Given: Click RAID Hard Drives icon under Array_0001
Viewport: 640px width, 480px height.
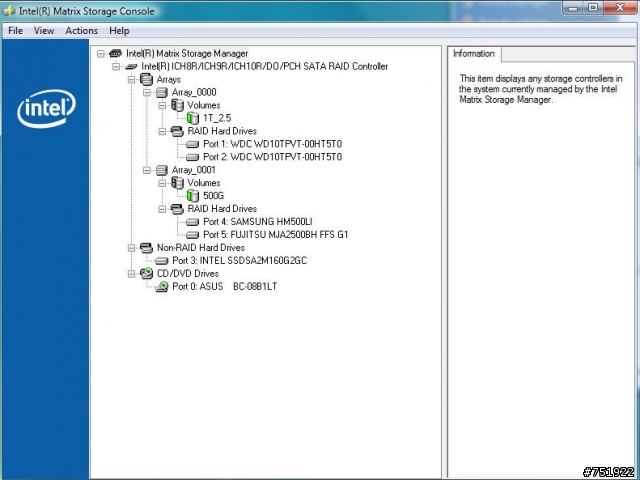Looking at the screenshot, I should (x=177, y=209).
